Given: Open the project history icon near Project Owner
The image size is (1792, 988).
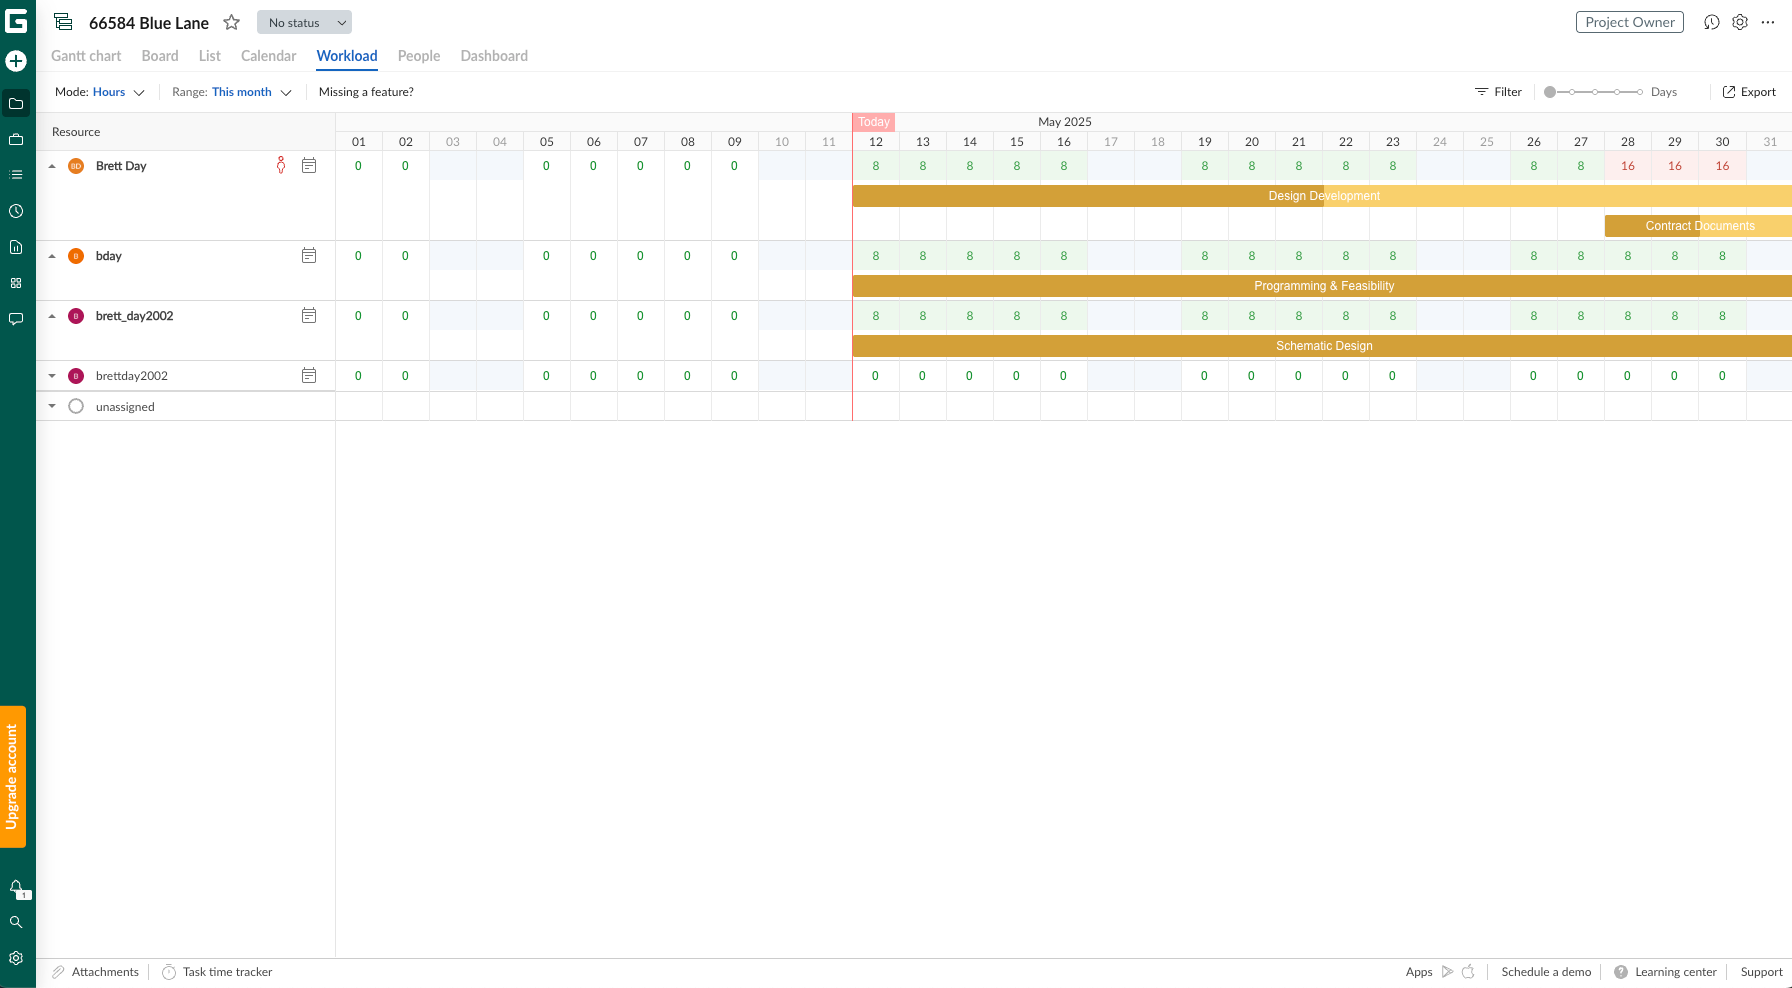Looking at the screenshot, I should (1712, 22).
